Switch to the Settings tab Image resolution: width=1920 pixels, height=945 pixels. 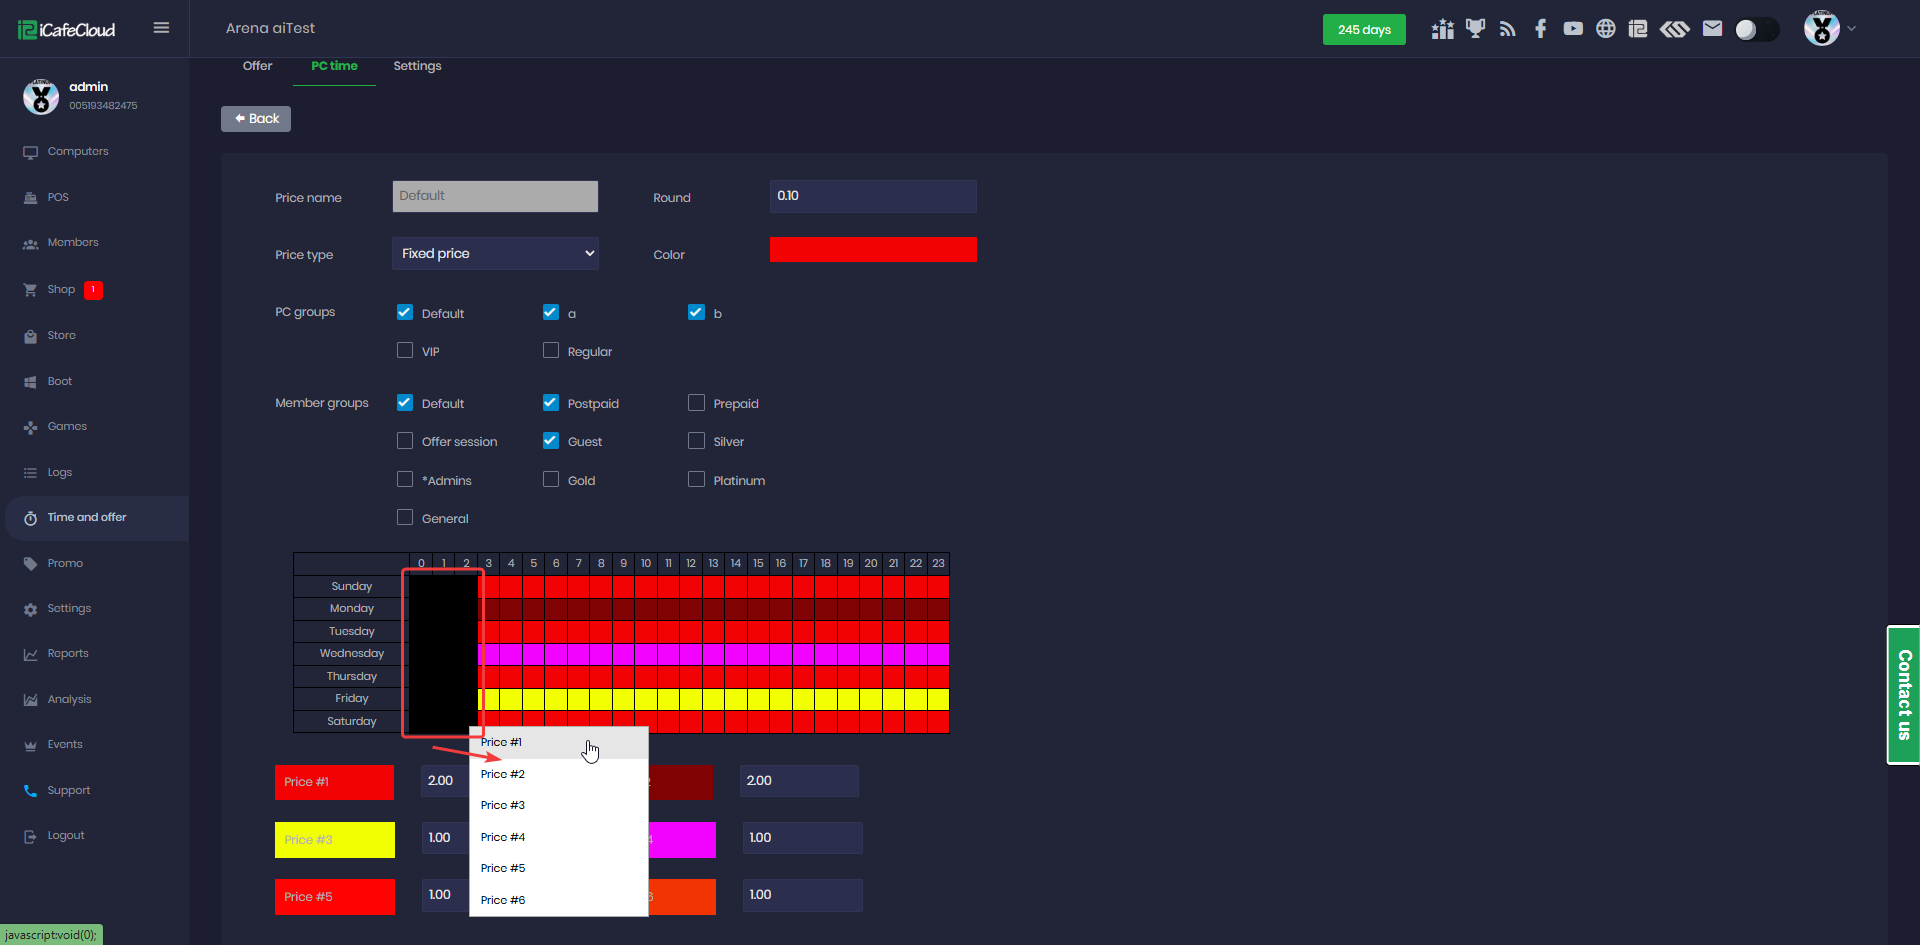point(417,66)
